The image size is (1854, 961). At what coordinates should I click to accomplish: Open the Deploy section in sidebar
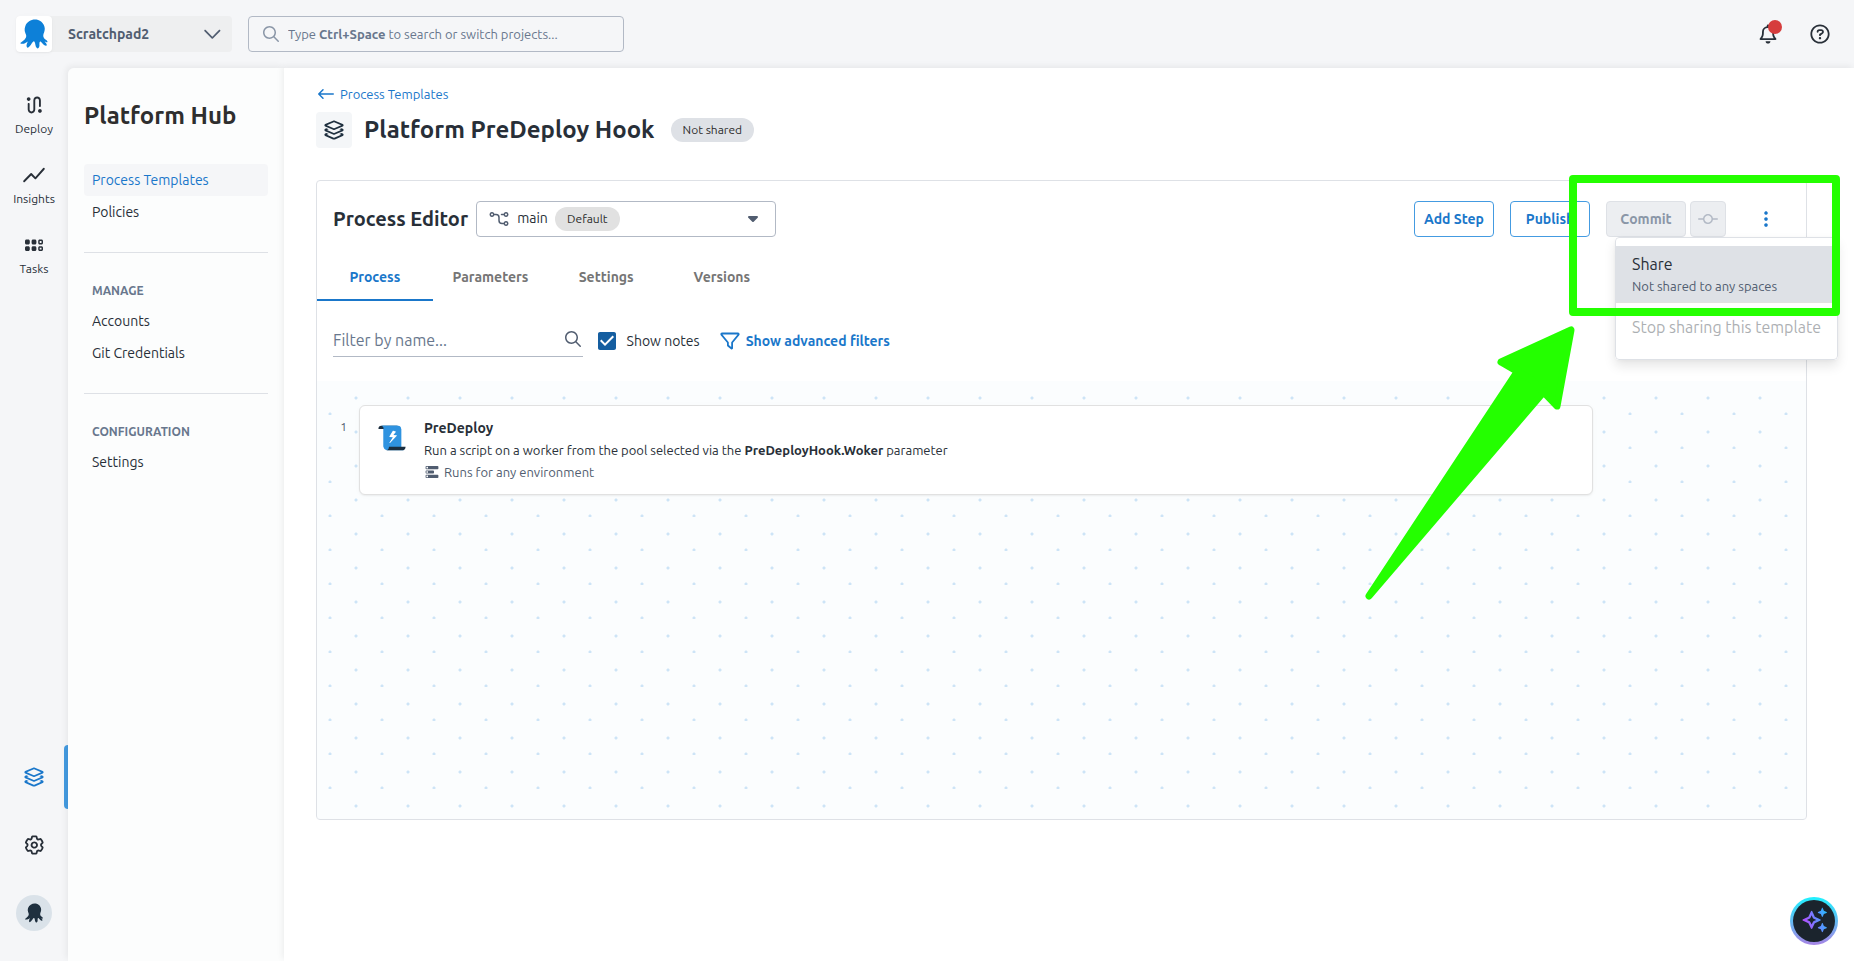(x=34, y=114)
